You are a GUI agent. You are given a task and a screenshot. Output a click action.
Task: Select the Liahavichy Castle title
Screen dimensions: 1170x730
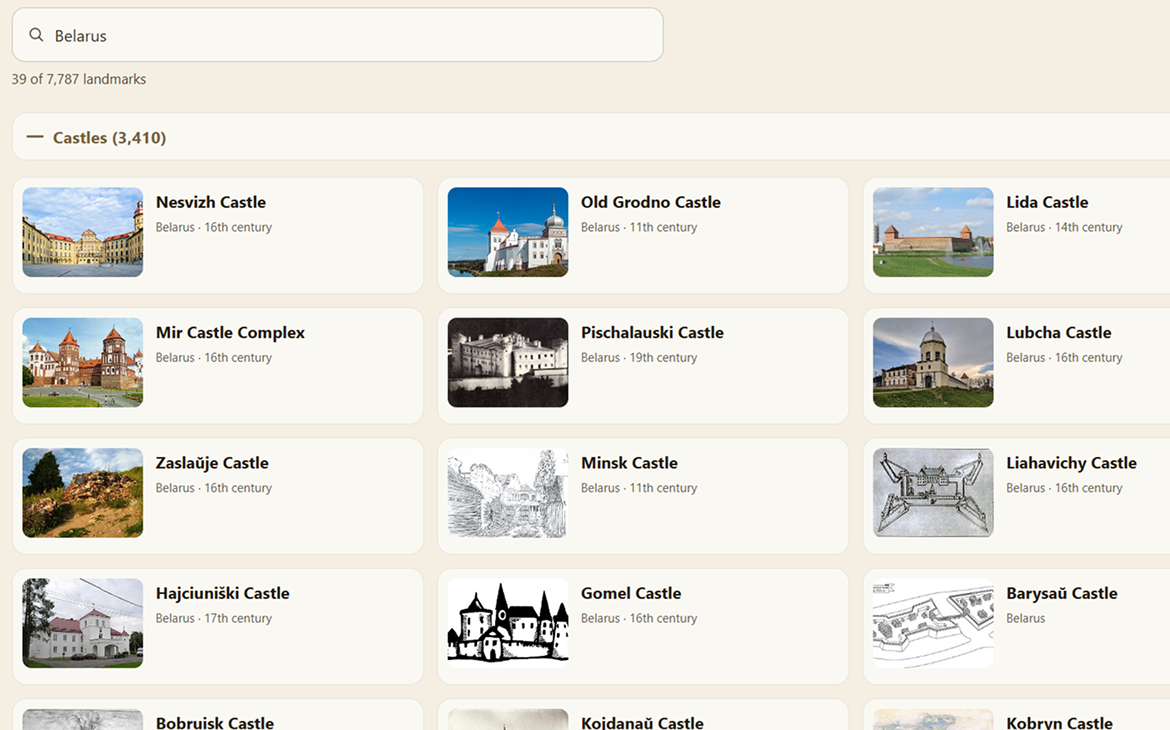click(x=1071, y=463)
